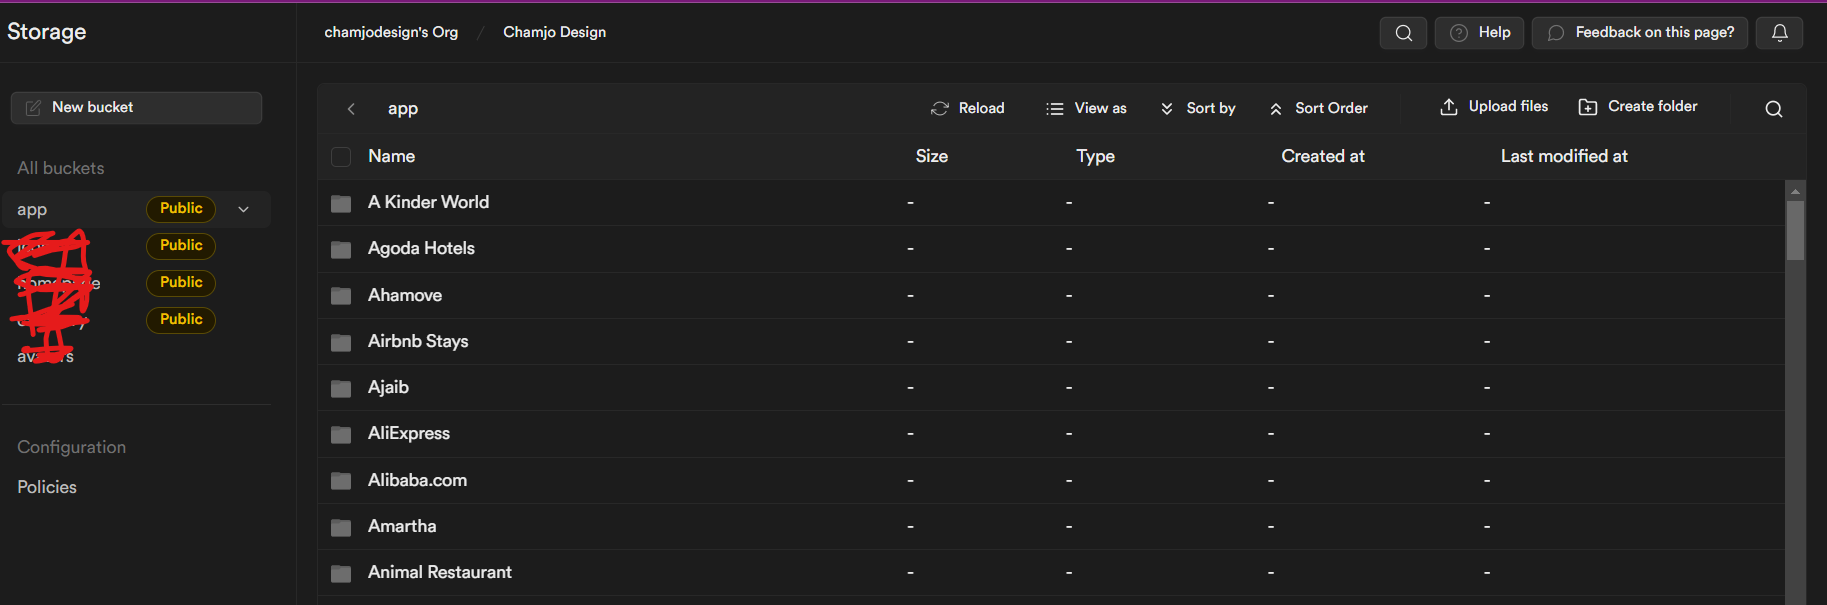
Task: Click the Created at column header
Action: coord(1322,156)
